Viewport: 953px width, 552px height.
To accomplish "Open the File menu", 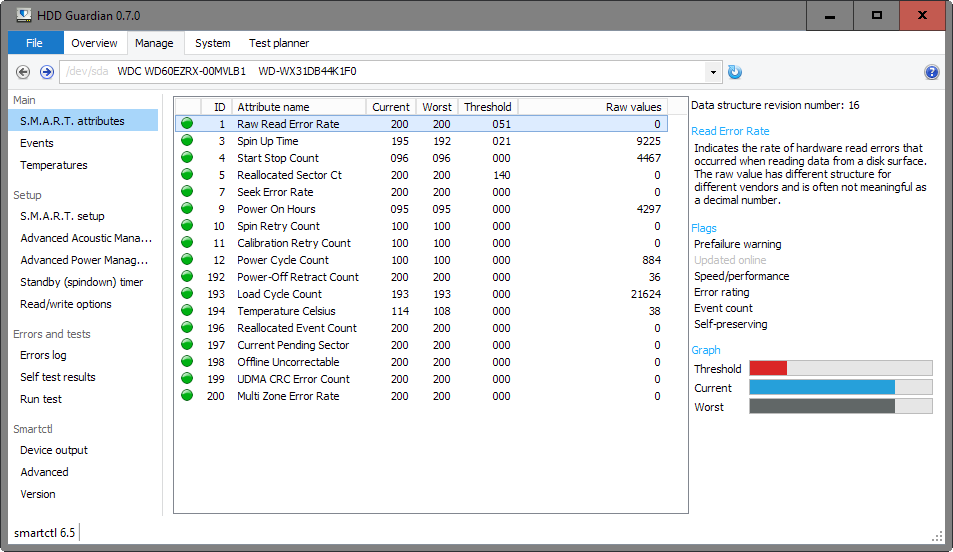I will [x=35, y=43].
